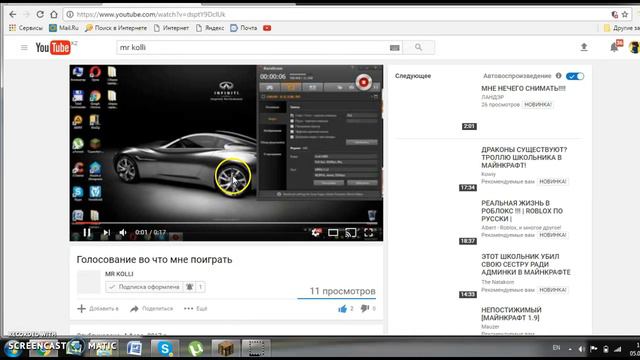Switch the Автовоспроизведение autoplay toggle
The width and height of the screenshot is (640, 360).
click(x=575, y=76)
